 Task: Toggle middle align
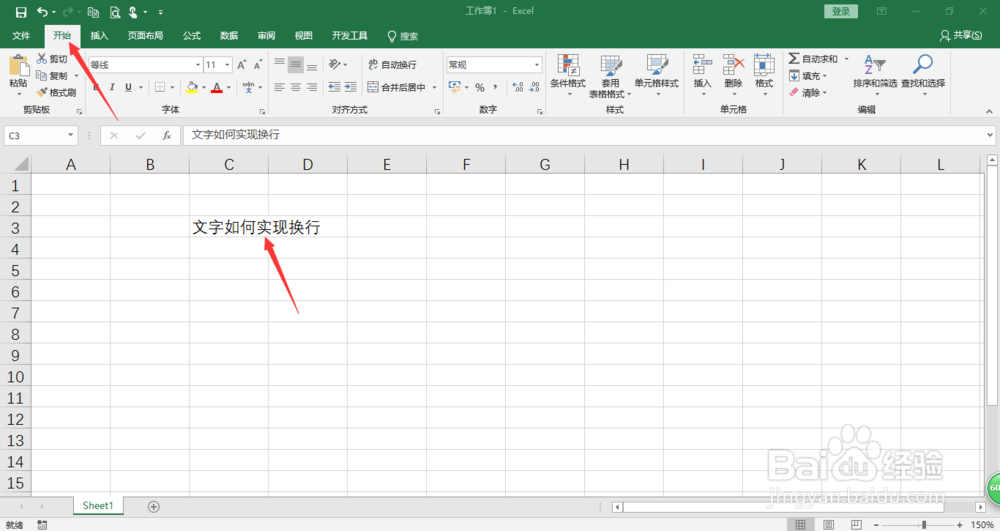[x=295, y=64]
